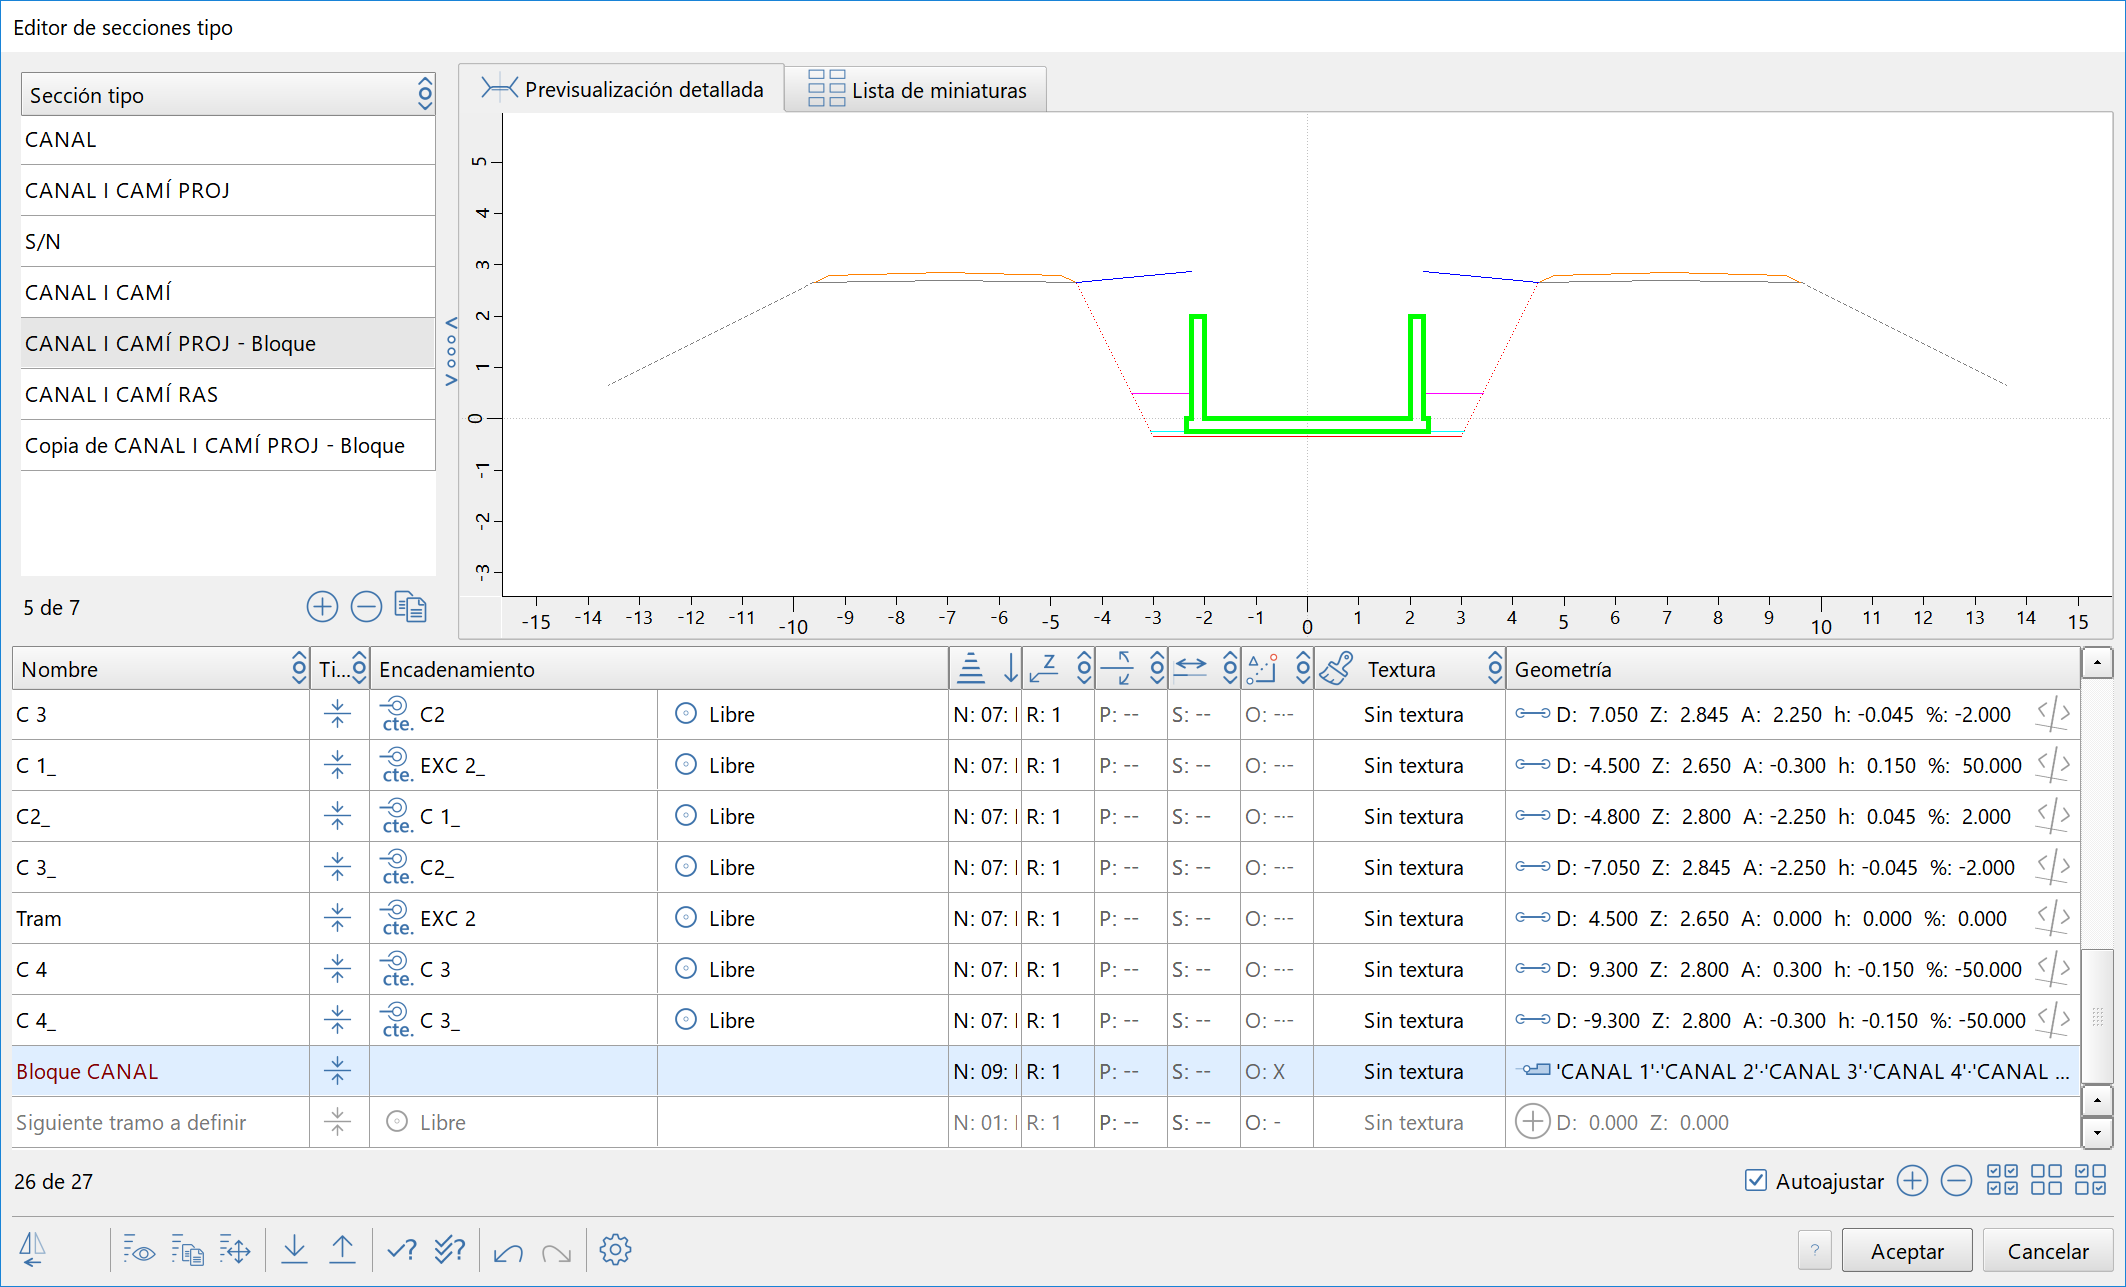Toggle the Autoajustar checkbox

click(1756, 1180)
